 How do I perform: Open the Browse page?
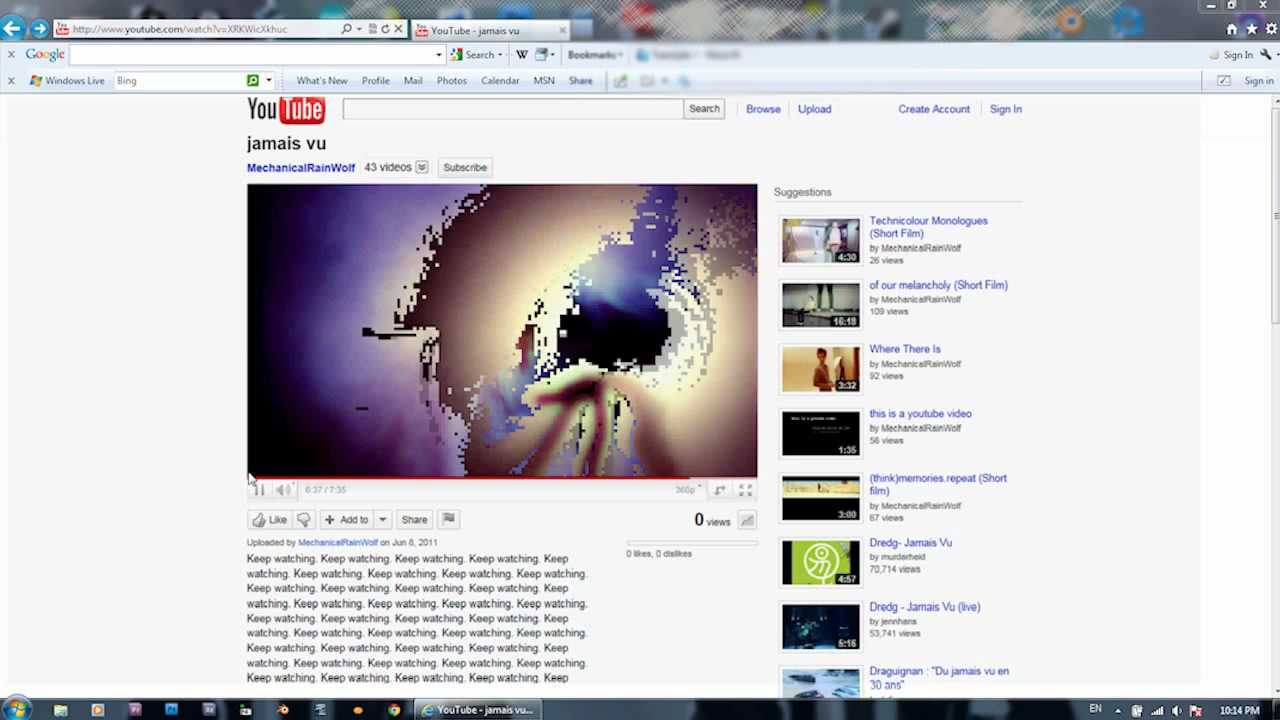click(763, 109)
